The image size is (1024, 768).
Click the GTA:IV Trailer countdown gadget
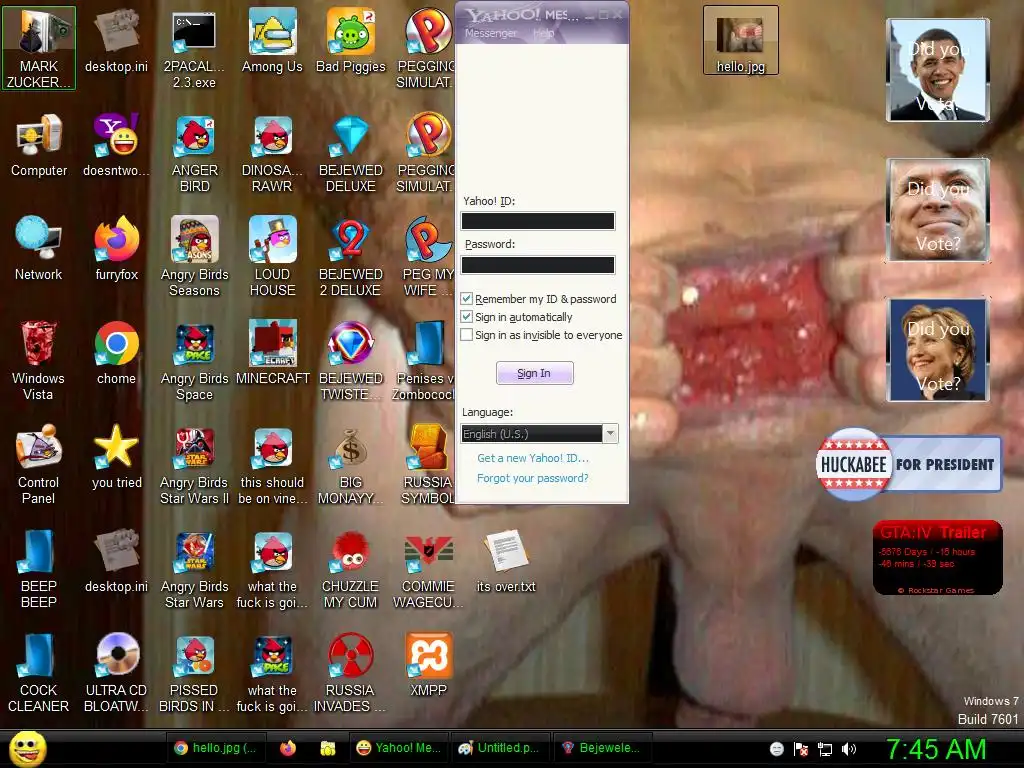pos(938,558)
